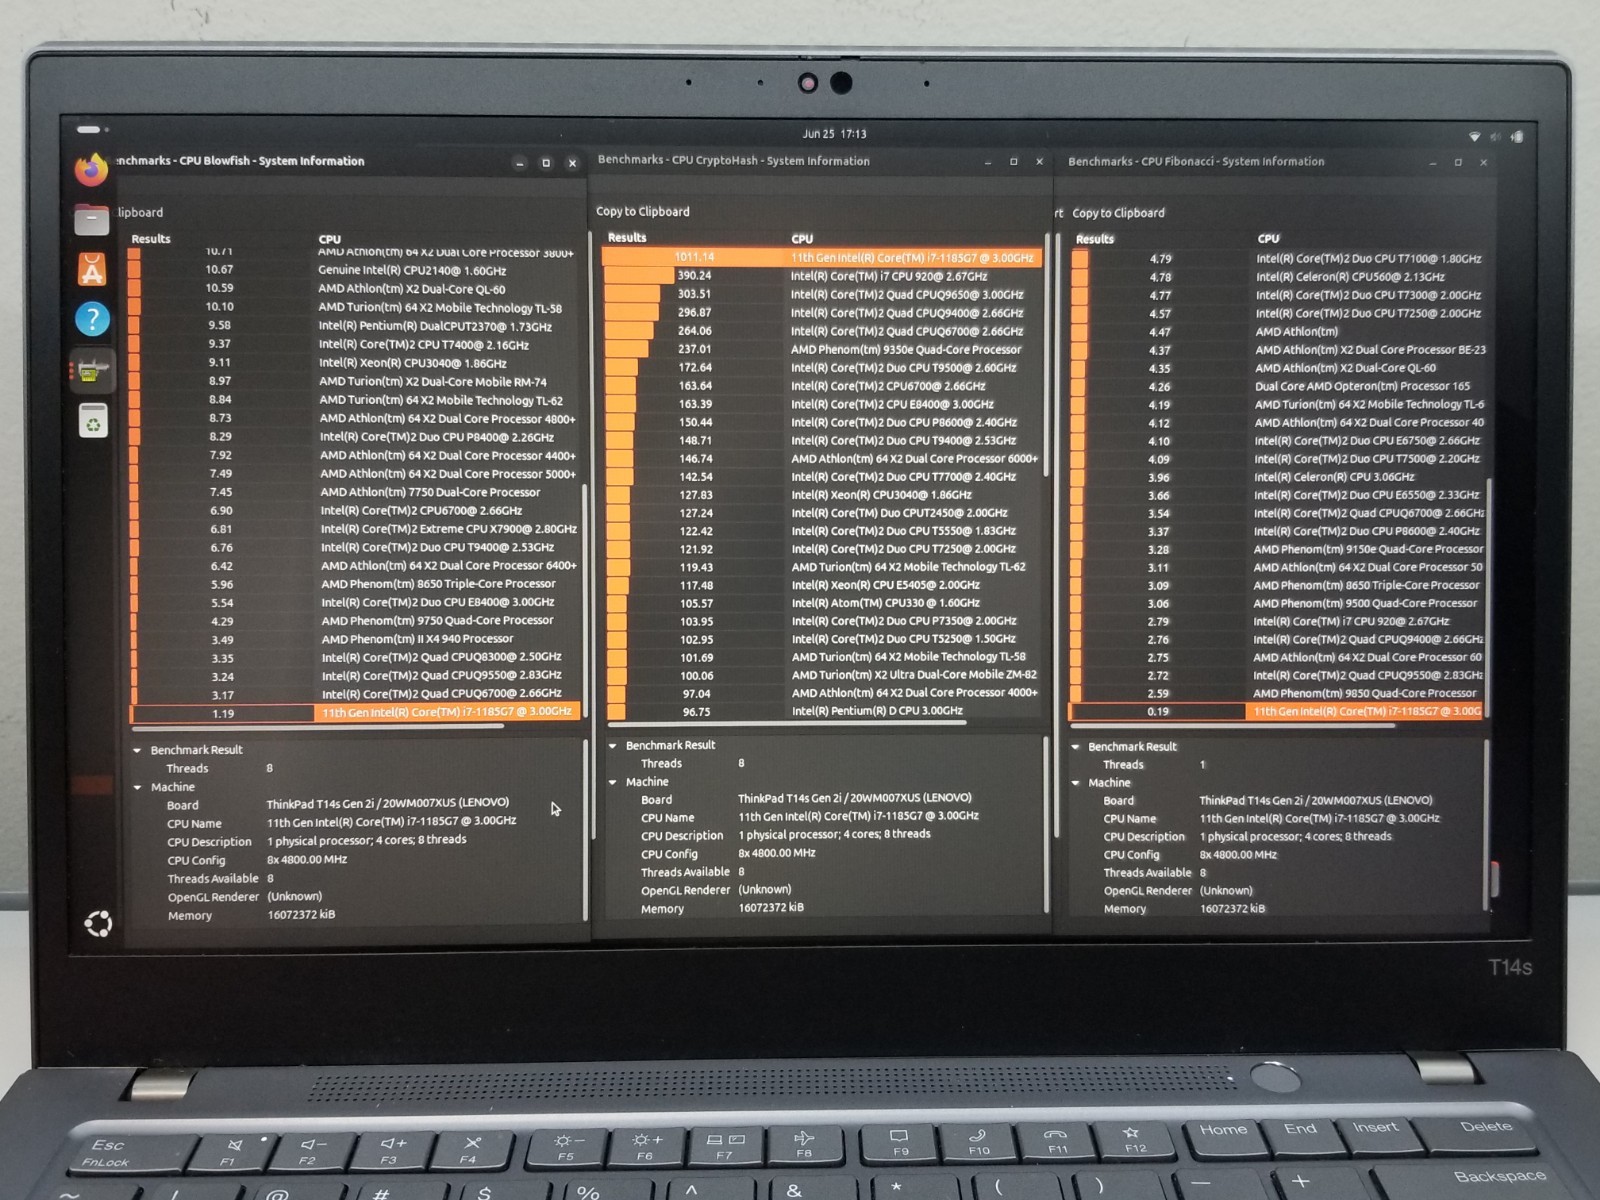Maximize the CPU Blowfish window

click(x=546, y=163)
